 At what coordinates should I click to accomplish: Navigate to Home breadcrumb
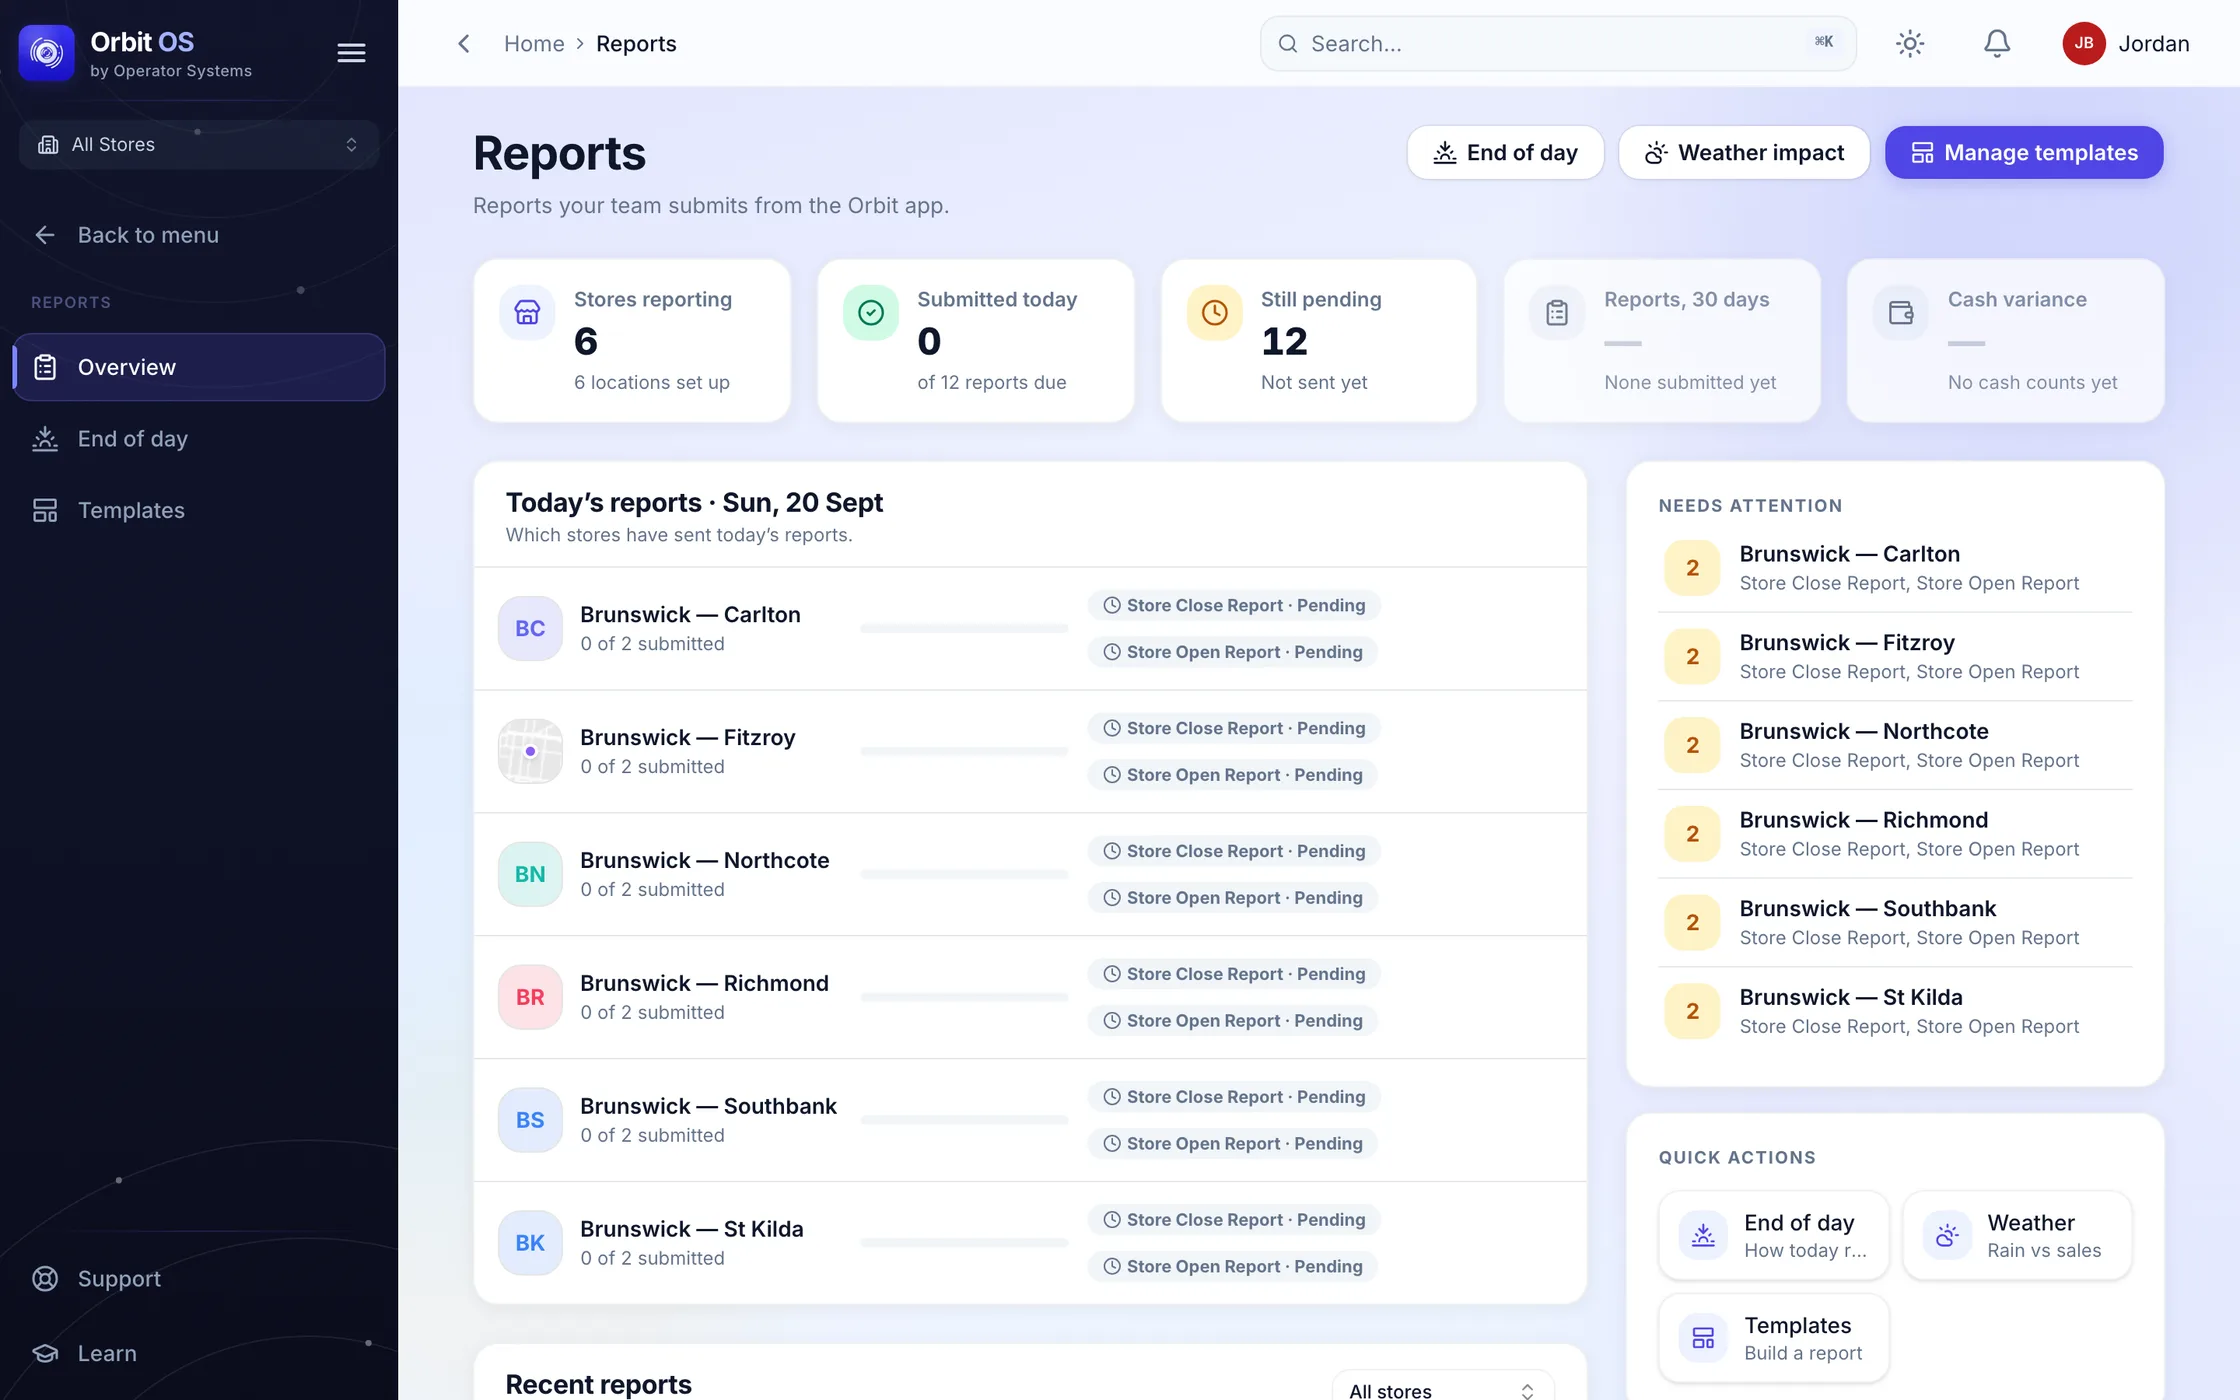click(x=534, y=43)
